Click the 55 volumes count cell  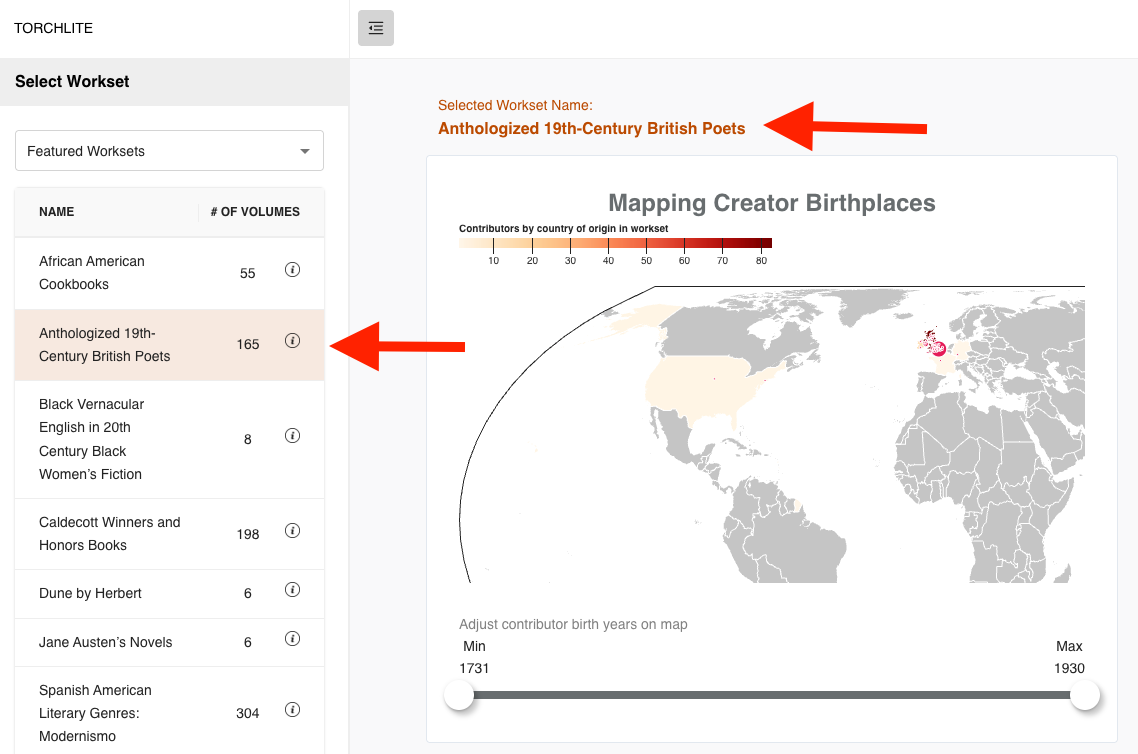coord(247,274)
